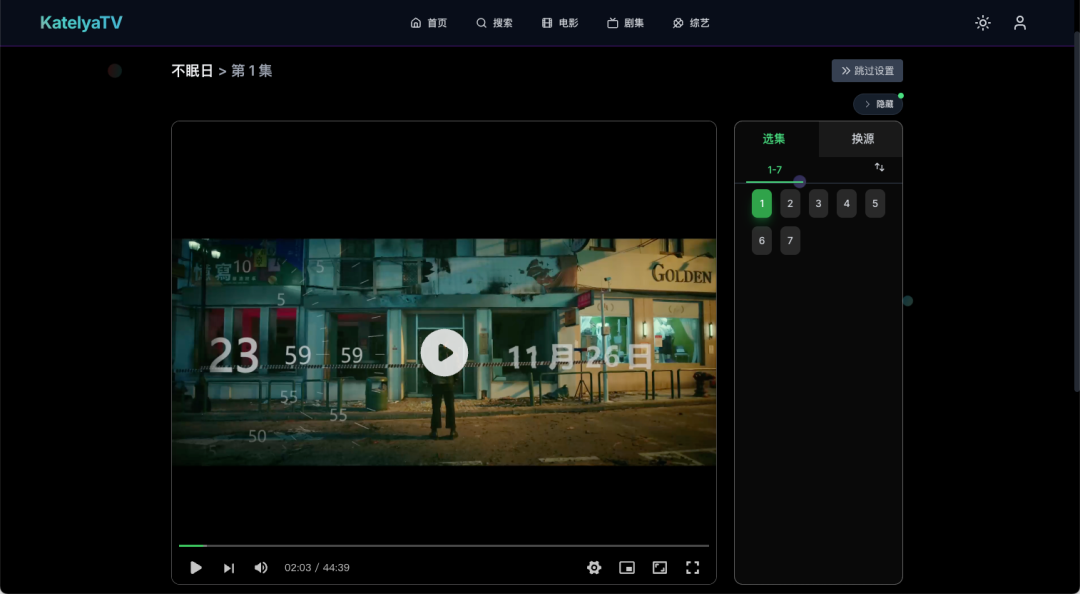Switch to the 换源 source tab
Image resolution: width=1080 pixels, height=594 pixels.
coord(861,139)
